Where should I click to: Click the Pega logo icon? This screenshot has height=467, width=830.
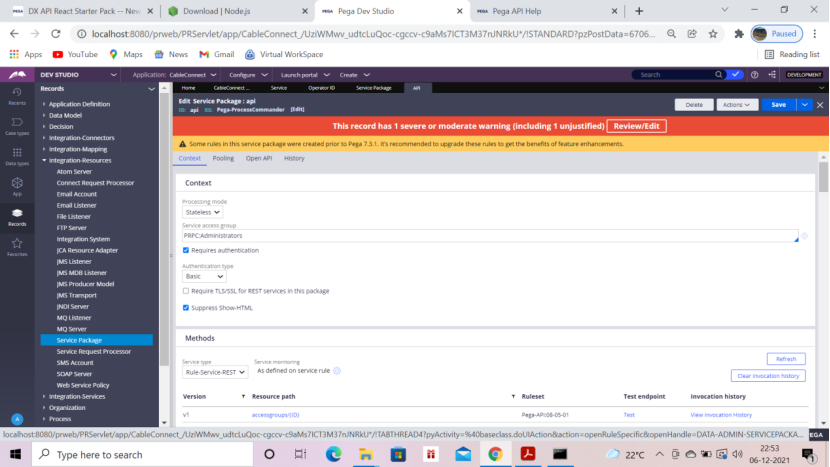point(17,75)
